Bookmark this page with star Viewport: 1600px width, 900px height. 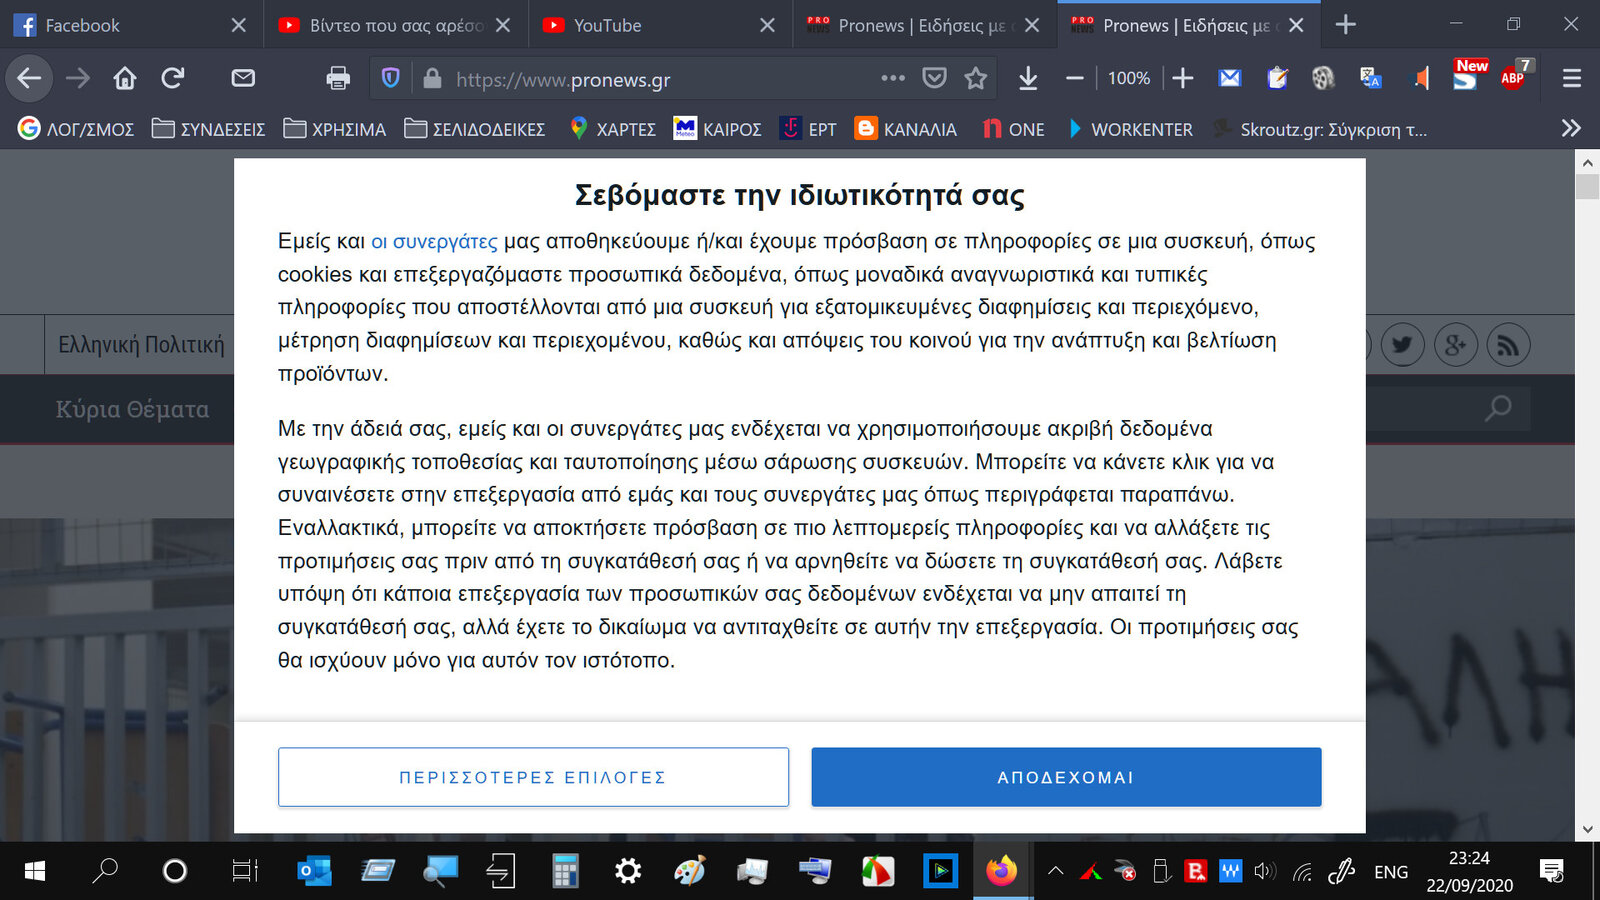(976, 78)
